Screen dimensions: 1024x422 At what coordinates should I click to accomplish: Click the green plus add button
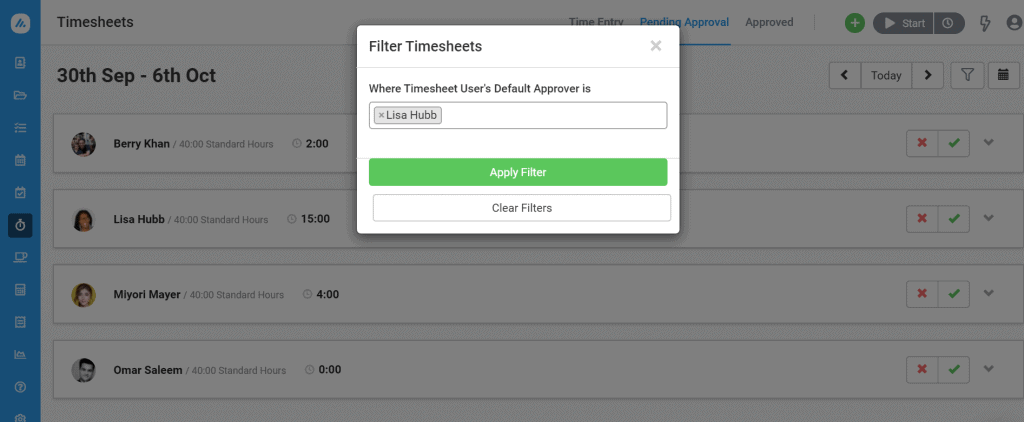pos(855,23)
